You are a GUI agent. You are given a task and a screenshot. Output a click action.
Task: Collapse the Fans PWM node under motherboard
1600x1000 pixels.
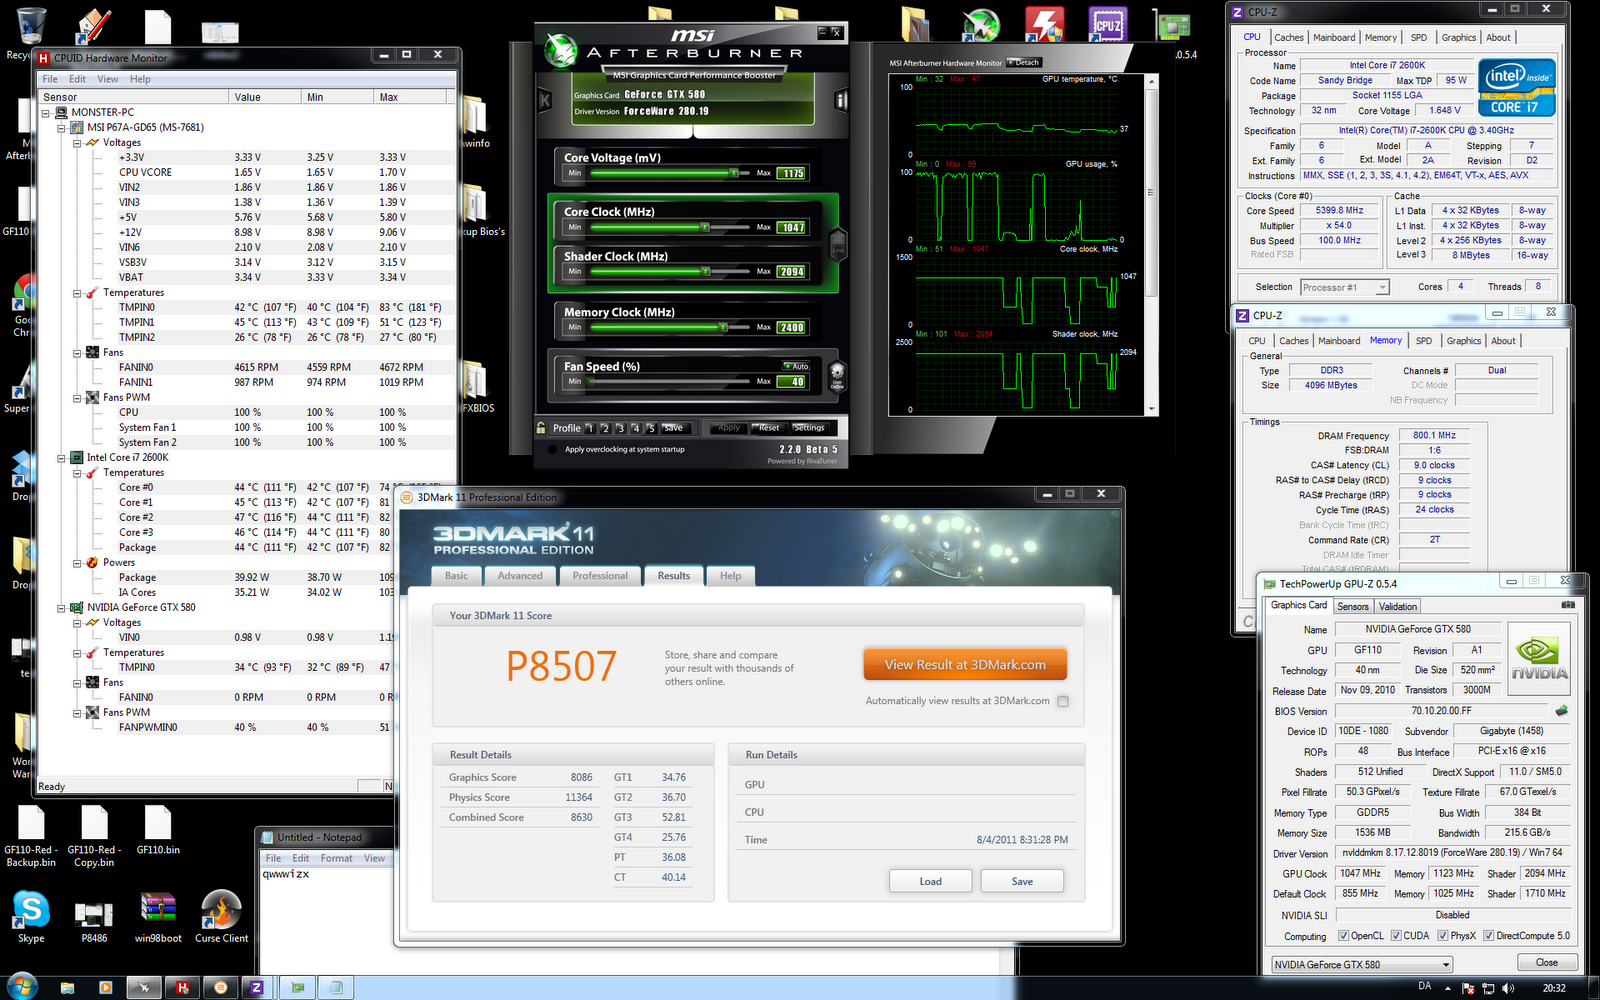click(x=78, y=398)
